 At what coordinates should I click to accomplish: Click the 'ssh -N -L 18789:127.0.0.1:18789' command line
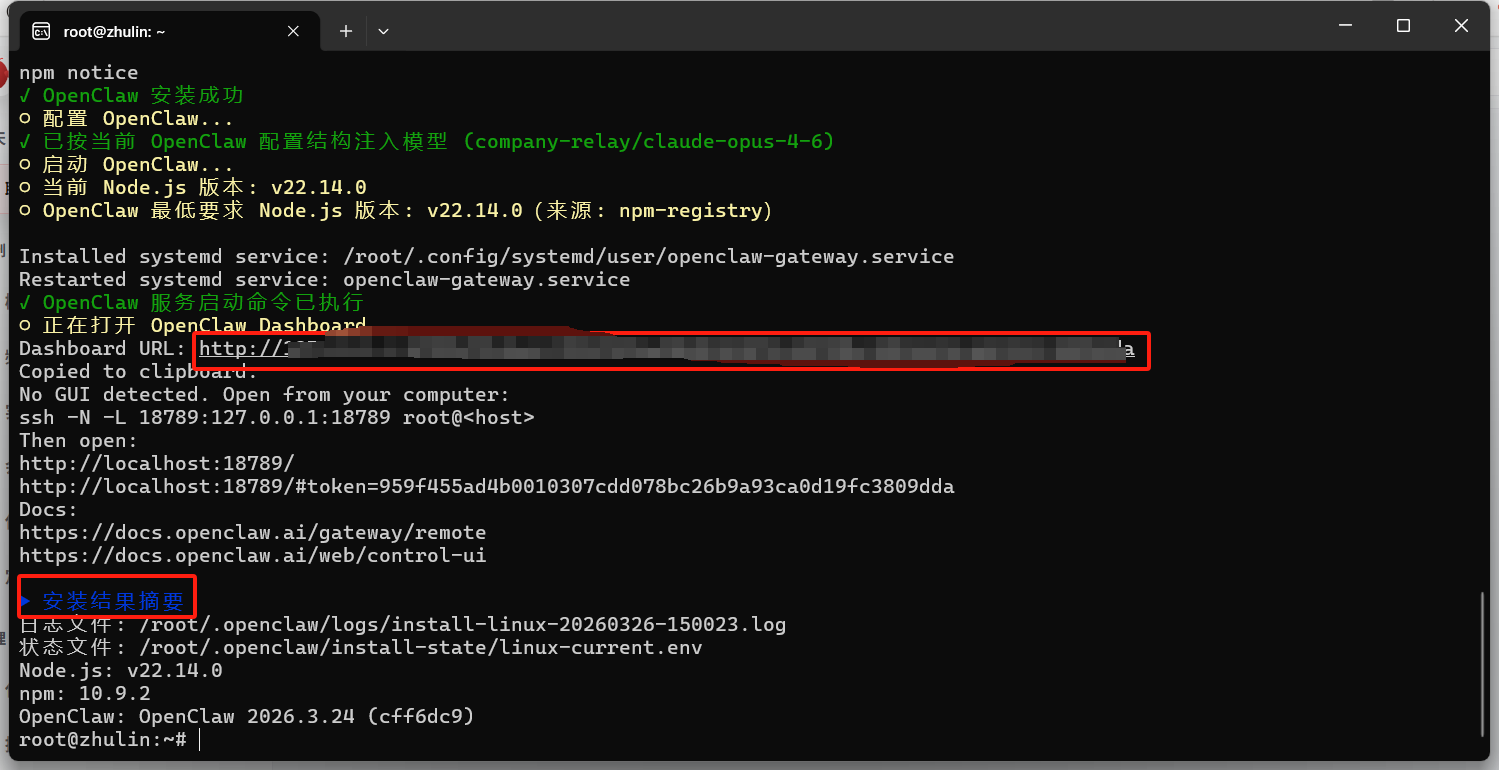pos(277,418)
